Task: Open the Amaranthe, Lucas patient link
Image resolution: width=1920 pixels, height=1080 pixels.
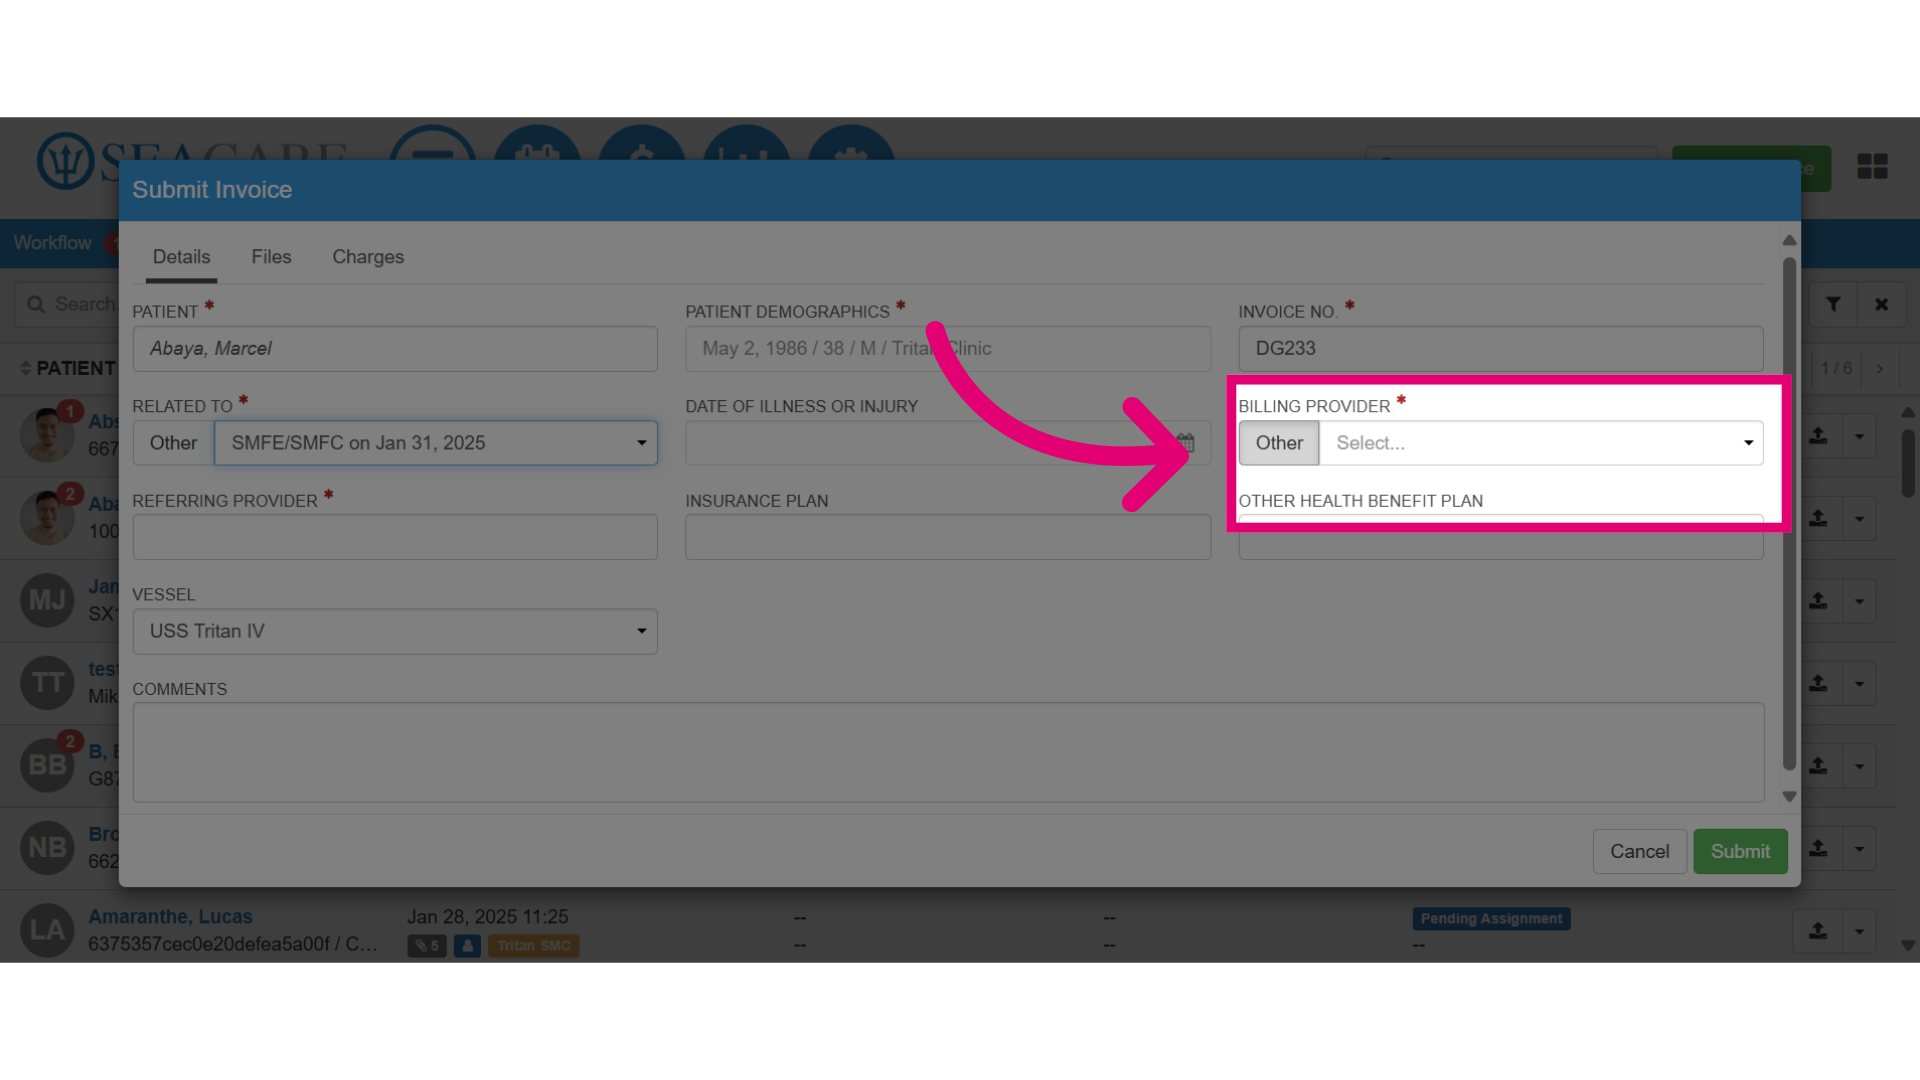Action: pyautogui.click(x=170, y=917)
